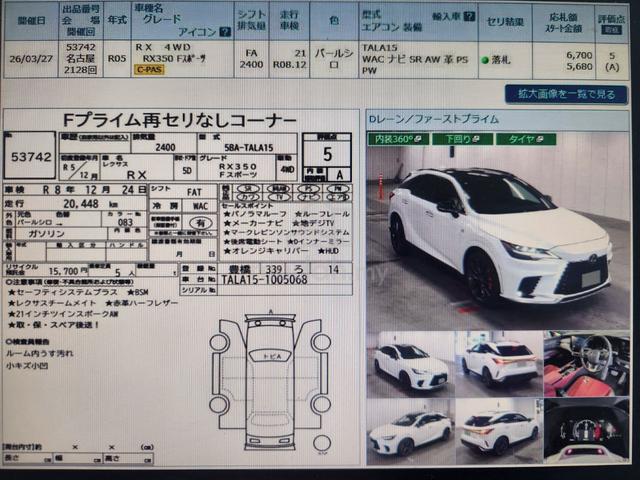Screen dimensions: 640x480
Task: Click the 落札 auction result text
Action: pyautogui.click(x=500, y=60)
